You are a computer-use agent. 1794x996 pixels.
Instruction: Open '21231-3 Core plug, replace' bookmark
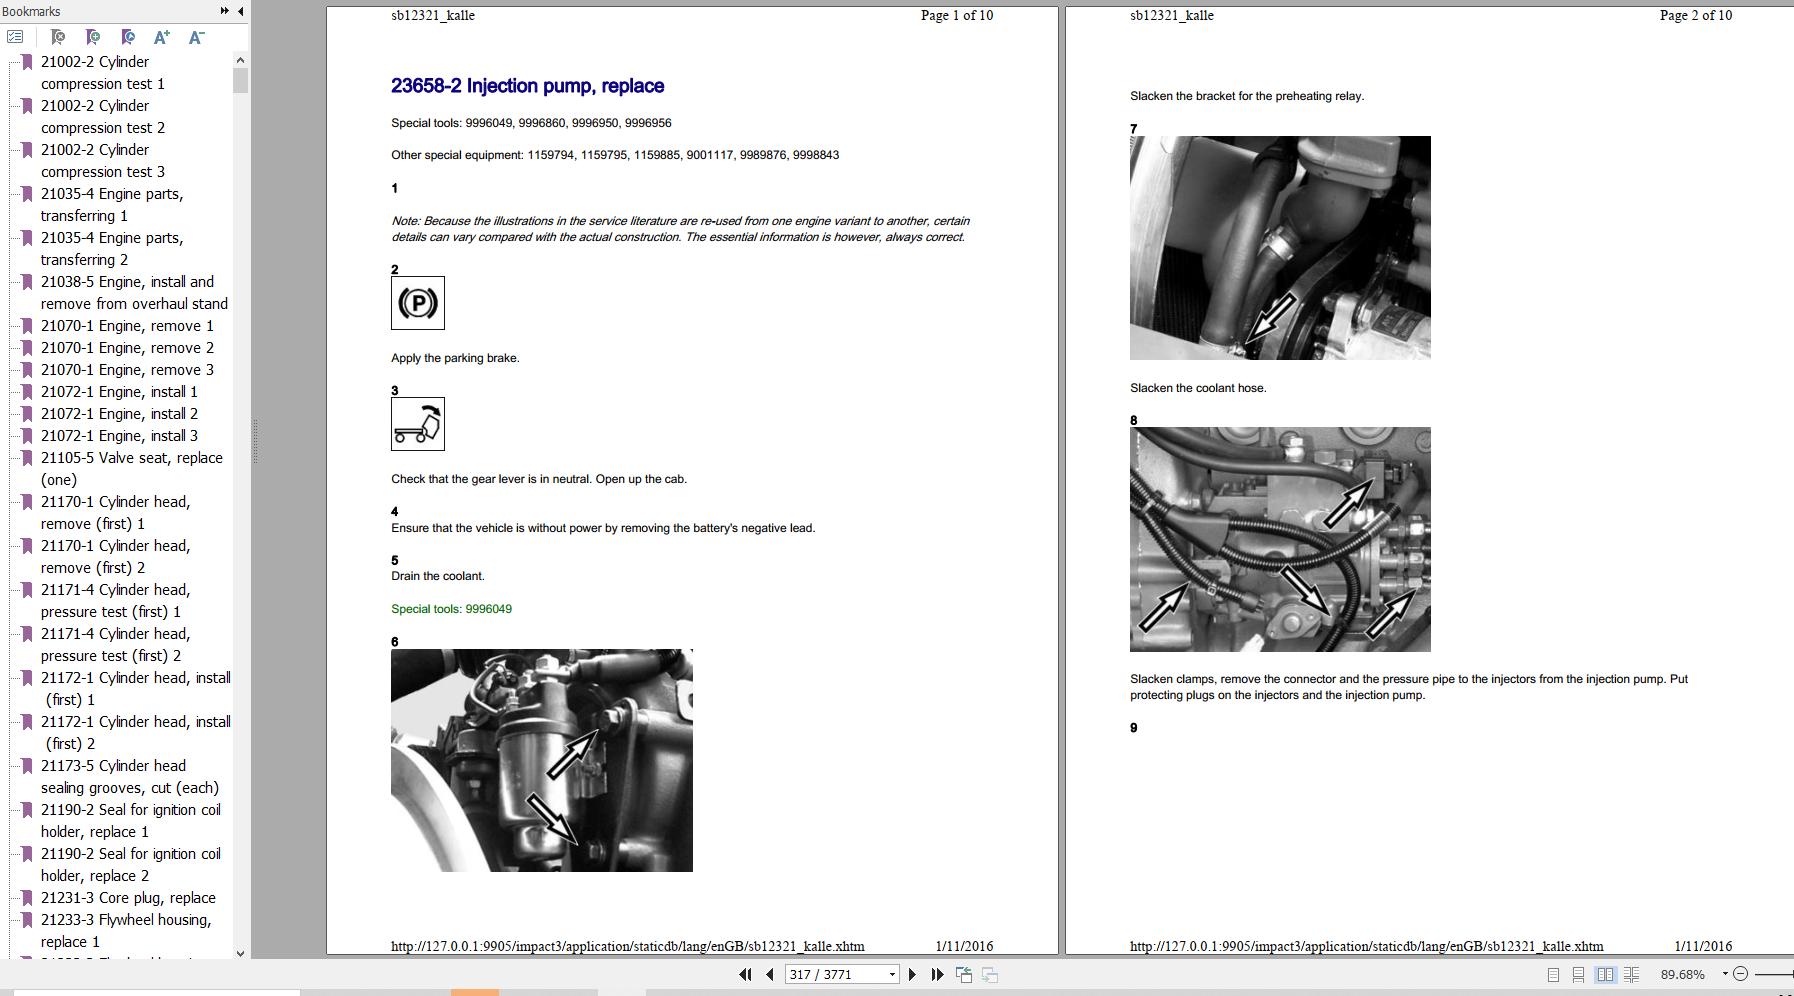pos(128,898)
